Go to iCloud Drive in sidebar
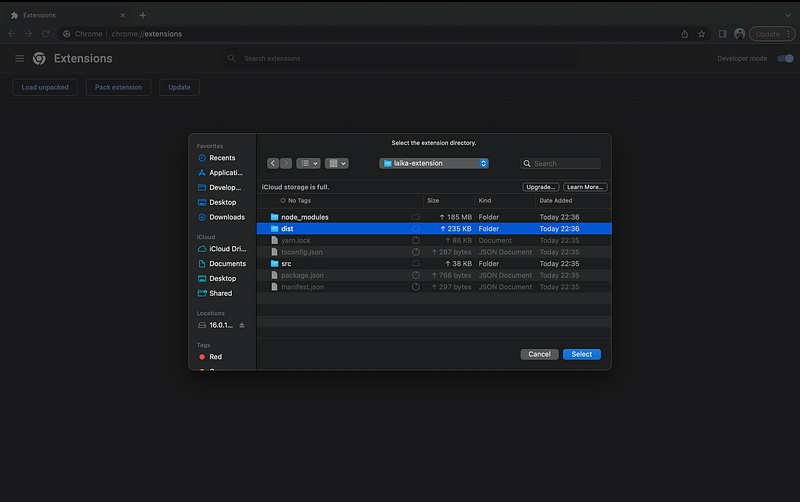 (226, 249)
